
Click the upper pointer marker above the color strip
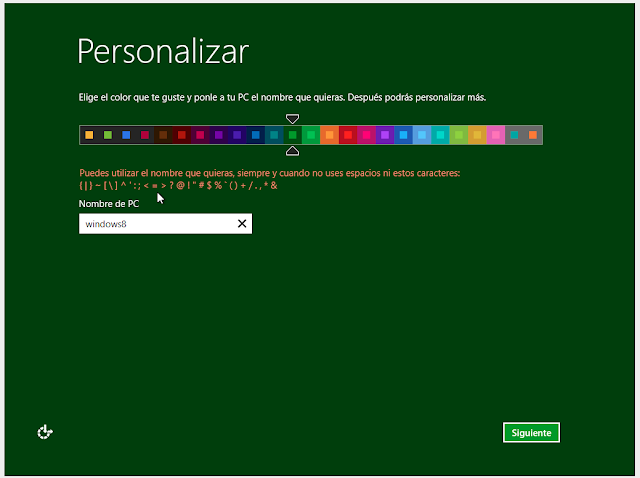(292, 119)
